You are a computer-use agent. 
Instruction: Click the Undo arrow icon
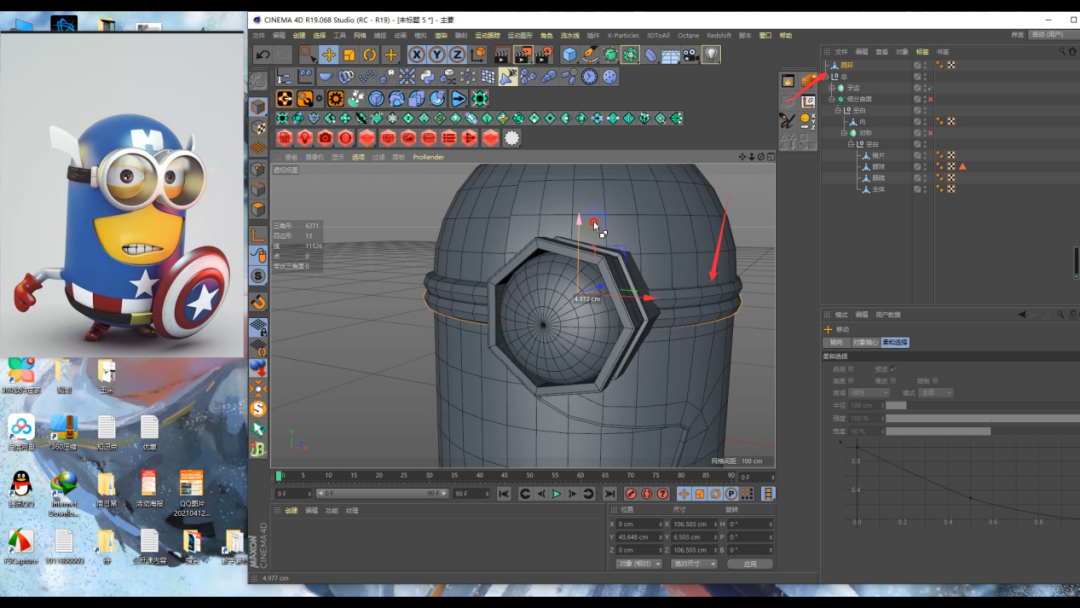coord(263,55)
